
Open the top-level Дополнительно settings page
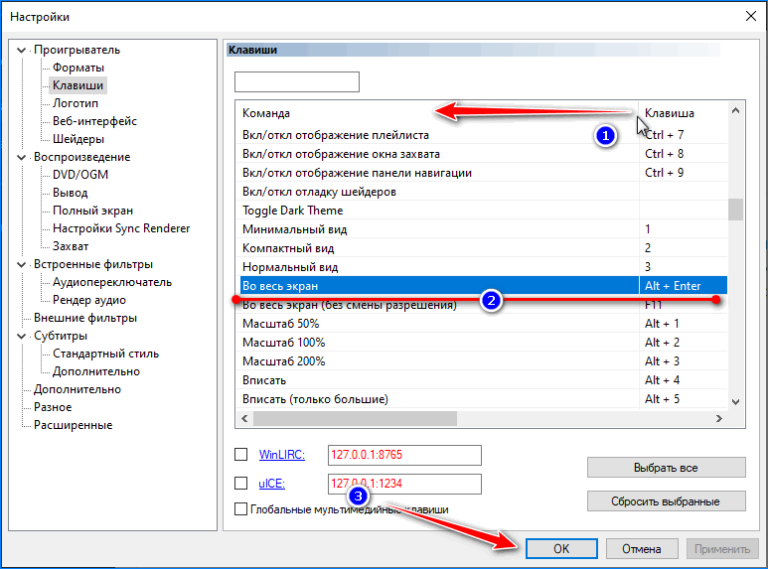pyautogui.click(x=77, y=389)
